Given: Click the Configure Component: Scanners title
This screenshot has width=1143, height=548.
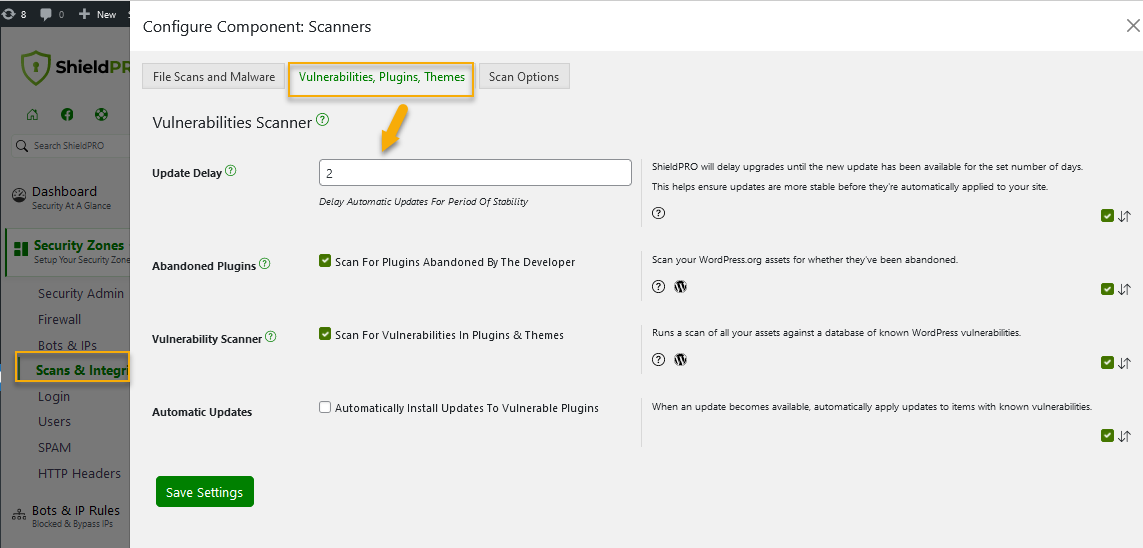Looking at the screenshot, I should pyautogui.click(x=257, y=27).
